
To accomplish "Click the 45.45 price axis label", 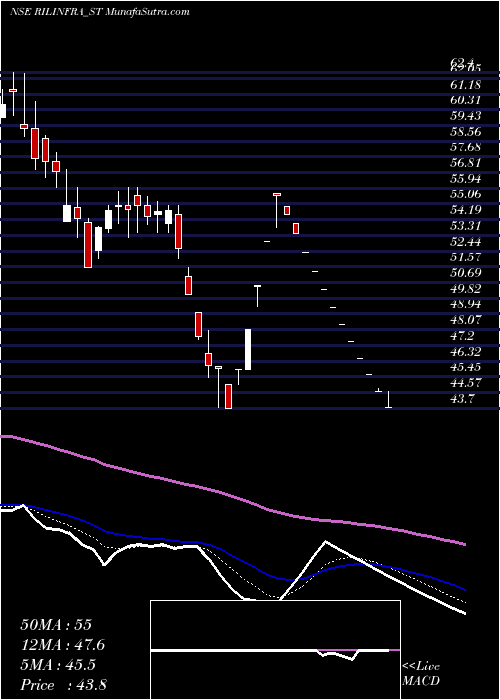I will pyautogui.click(x=466, y=367).
